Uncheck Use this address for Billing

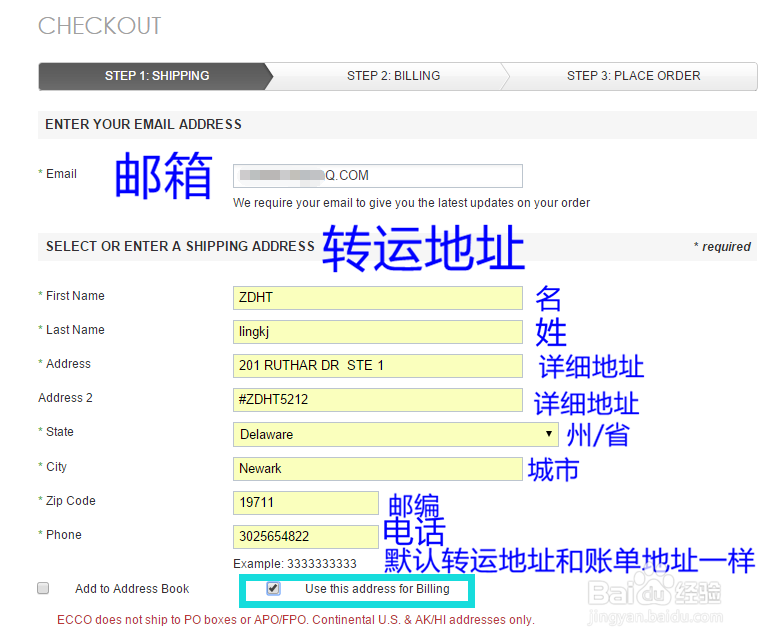tap(273, 588)
